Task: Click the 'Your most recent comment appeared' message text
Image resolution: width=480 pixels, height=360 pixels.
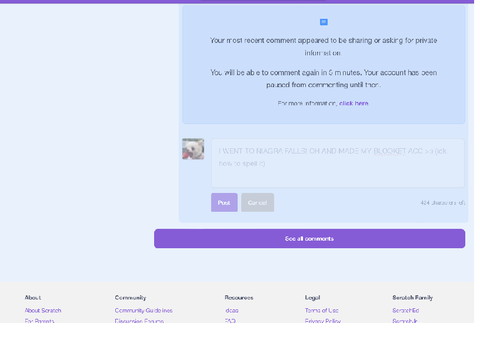Action: [323, 46]
